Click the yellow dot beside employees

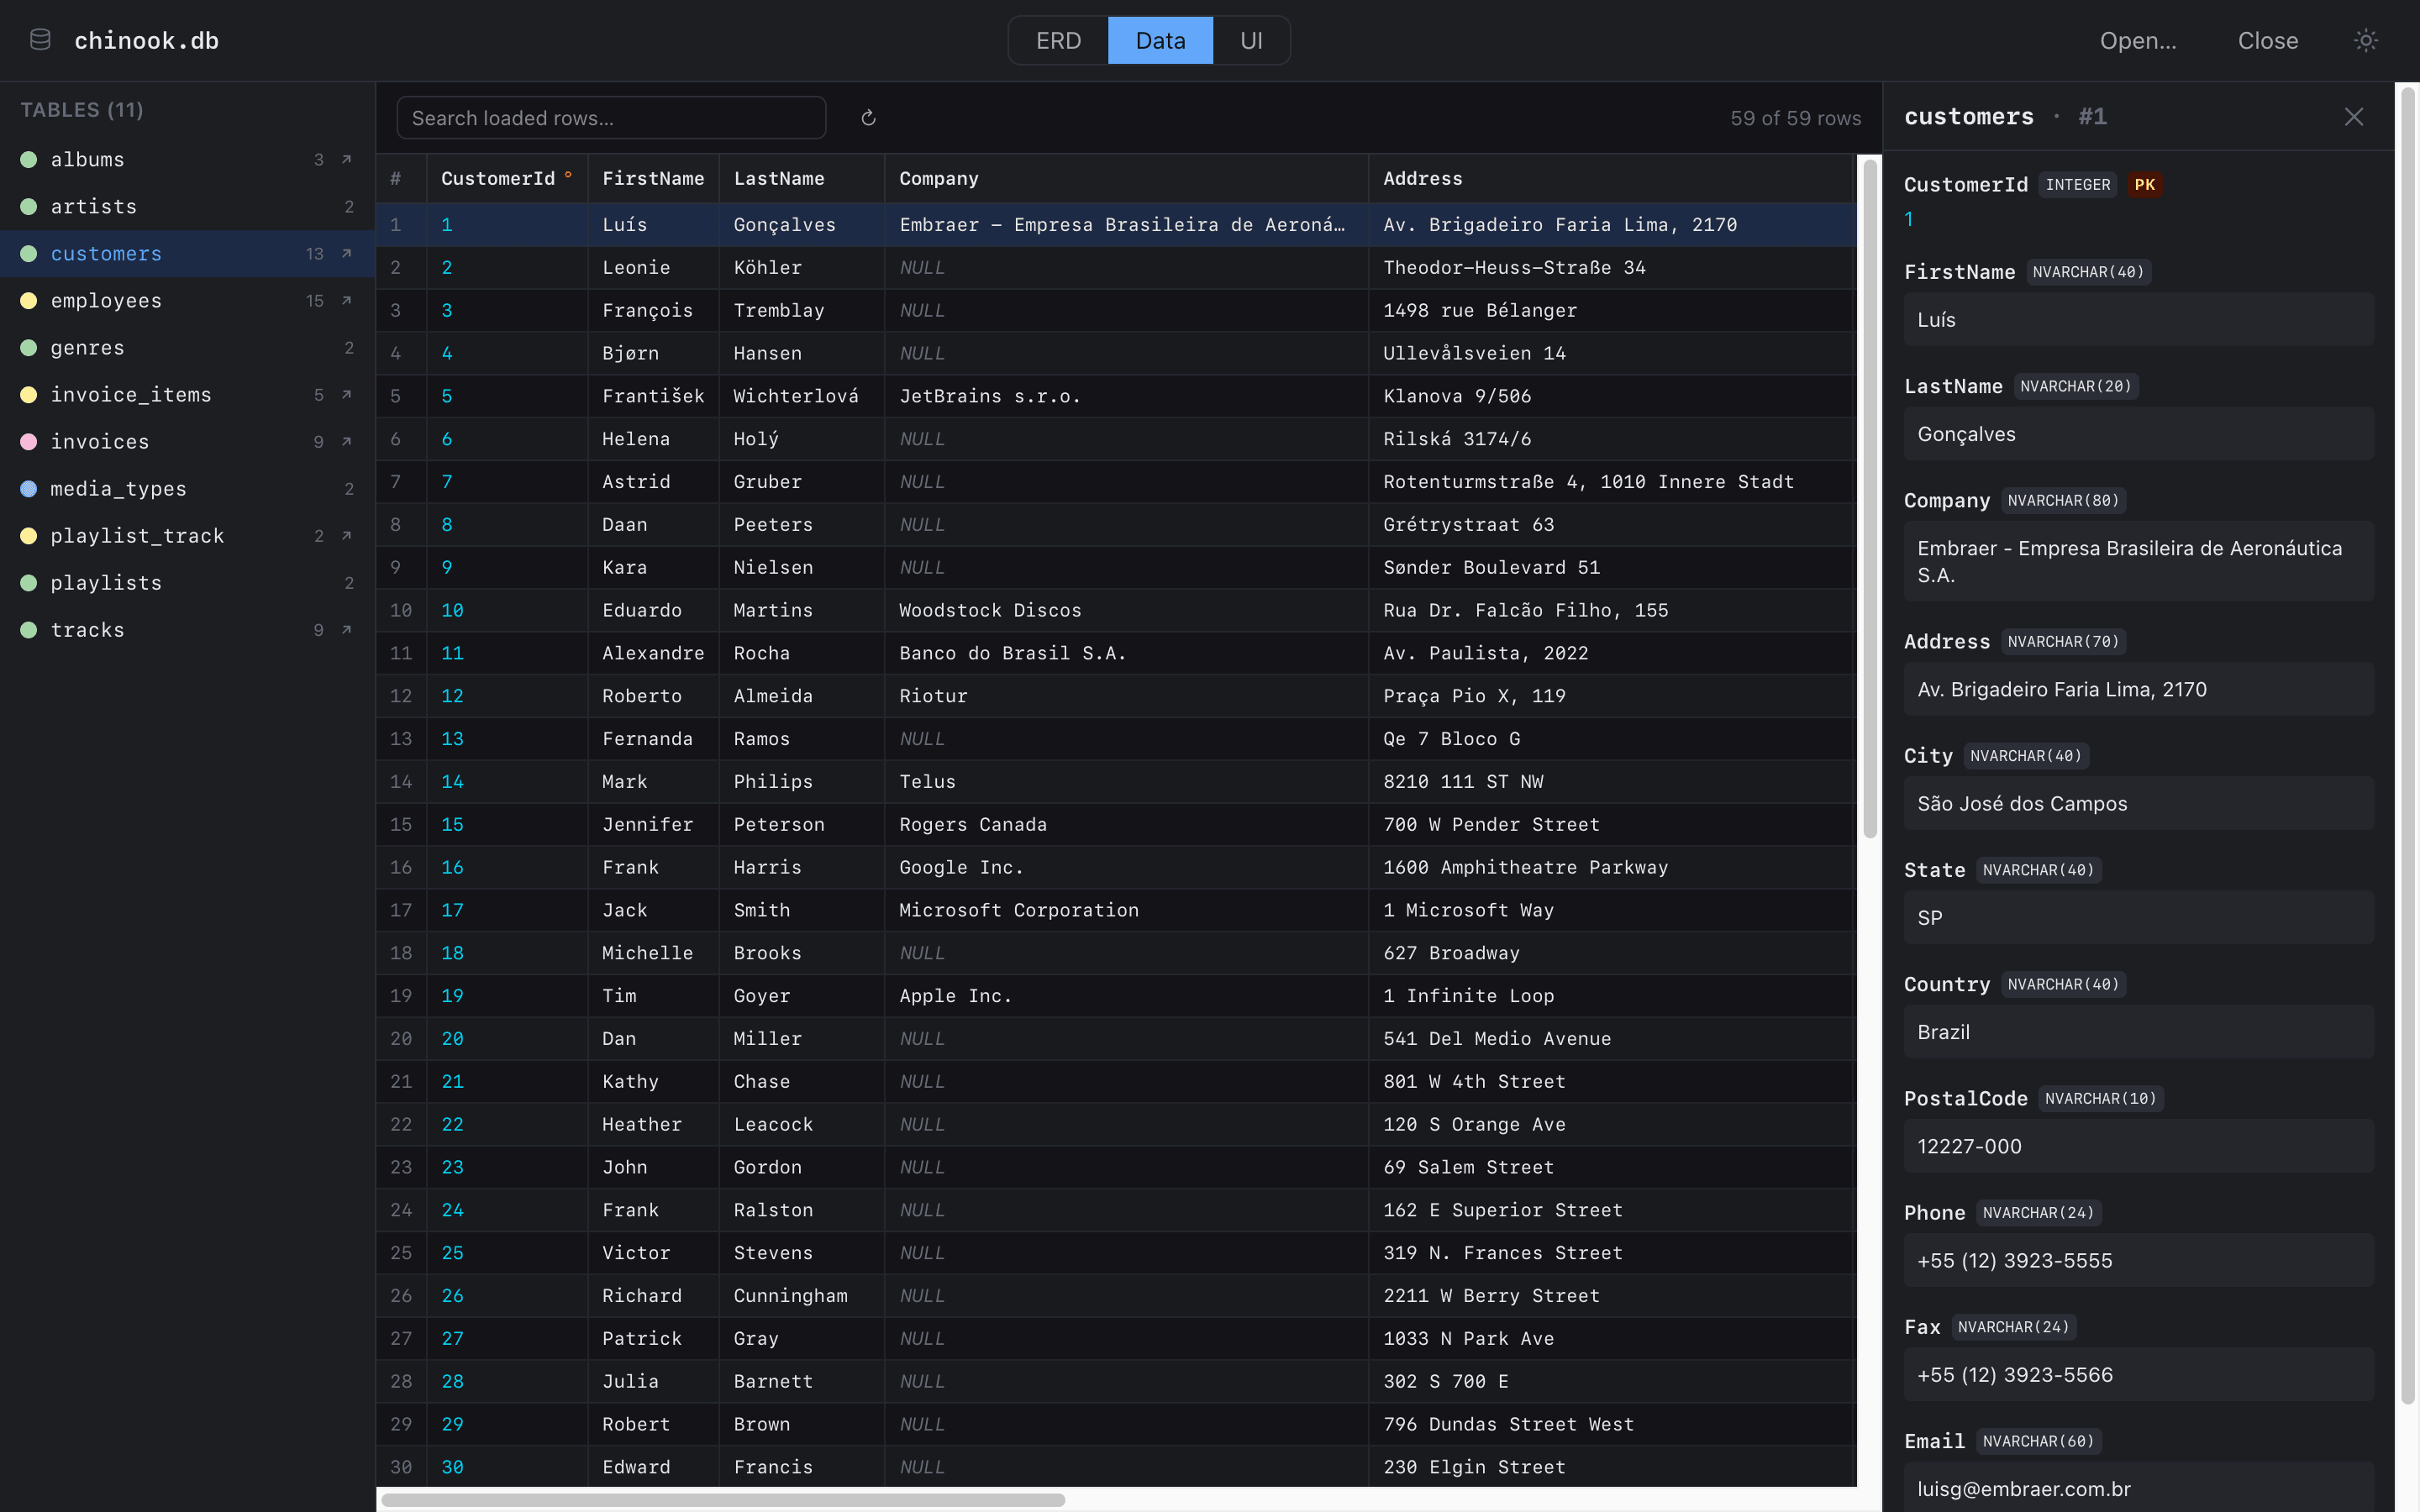coord(29,300)
